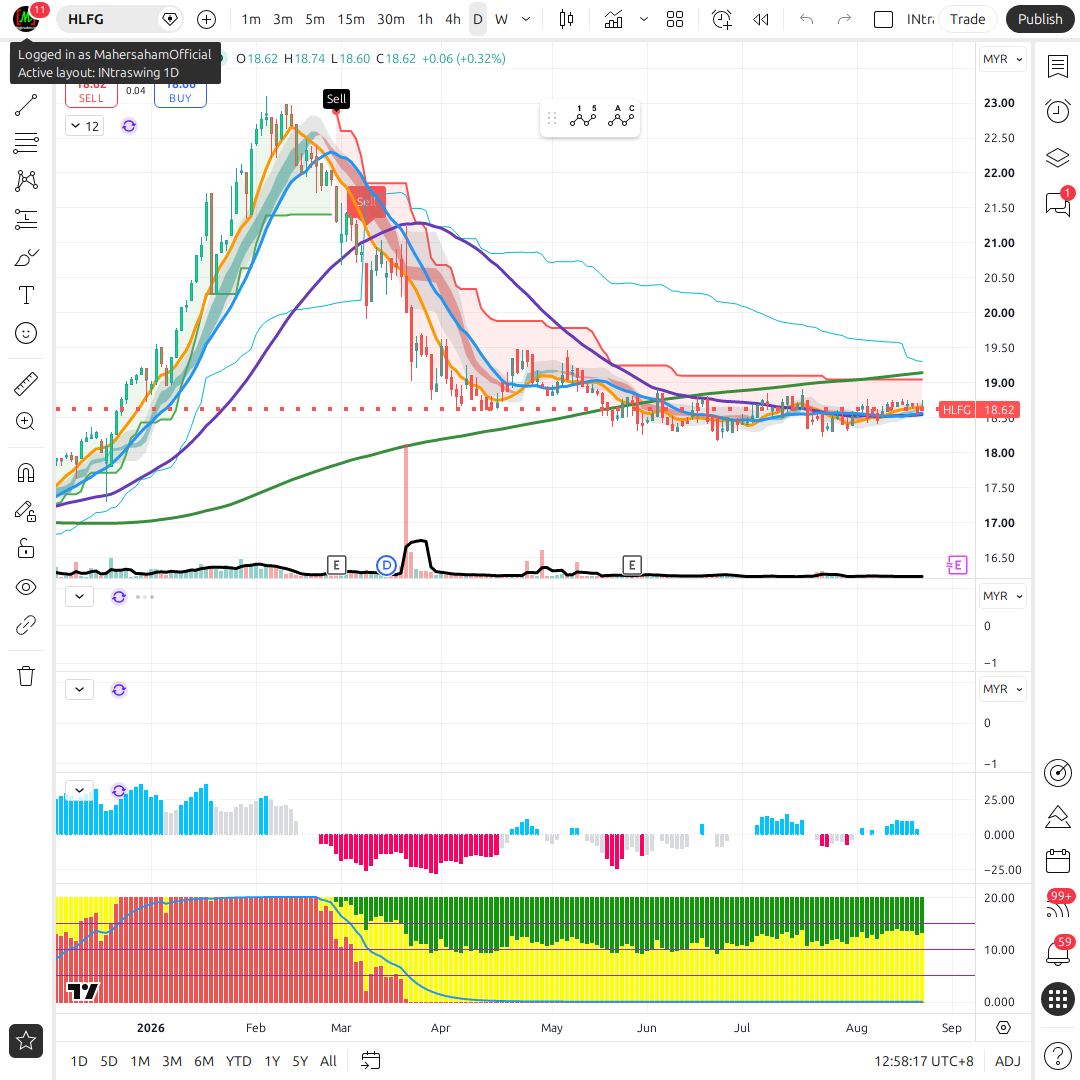Open the alerts clock panel
Screen dimensions: 1080x1080
1057,111
